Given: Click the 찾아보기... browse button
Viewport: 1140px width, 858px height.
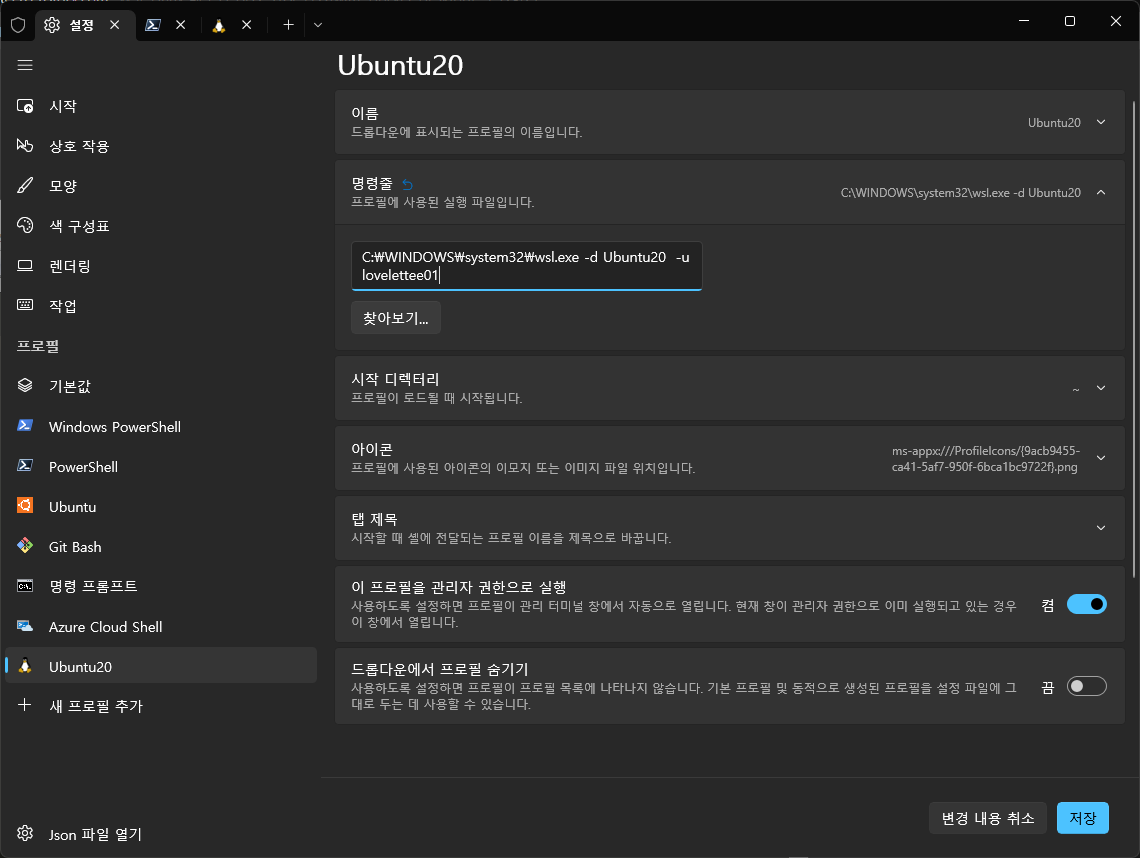Looking at the screenshot, I should click(396, 318).
